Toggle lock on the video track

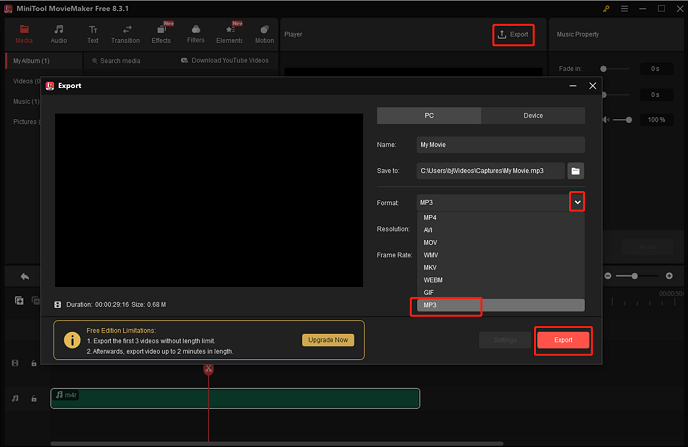coord(34,363)
